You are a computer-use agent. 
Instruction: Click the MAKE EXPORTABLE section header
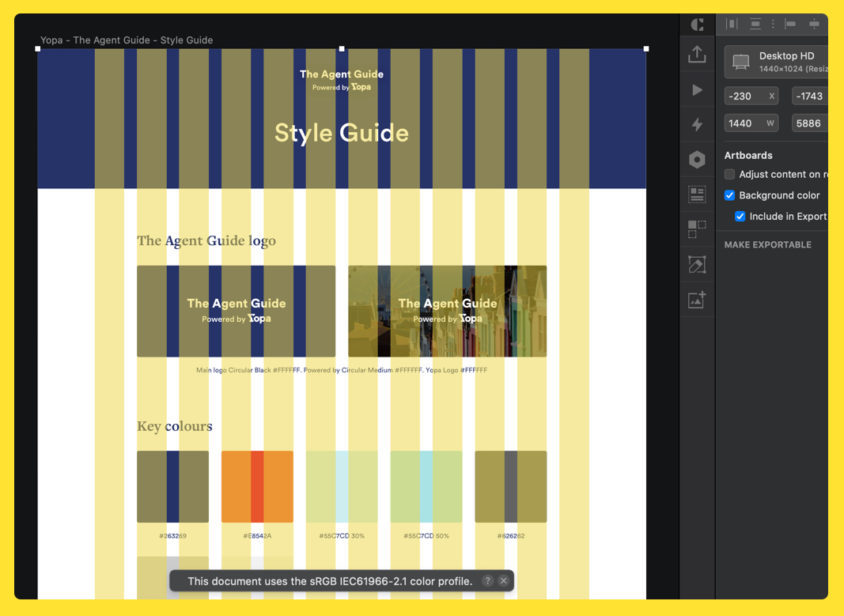[768, 244]
